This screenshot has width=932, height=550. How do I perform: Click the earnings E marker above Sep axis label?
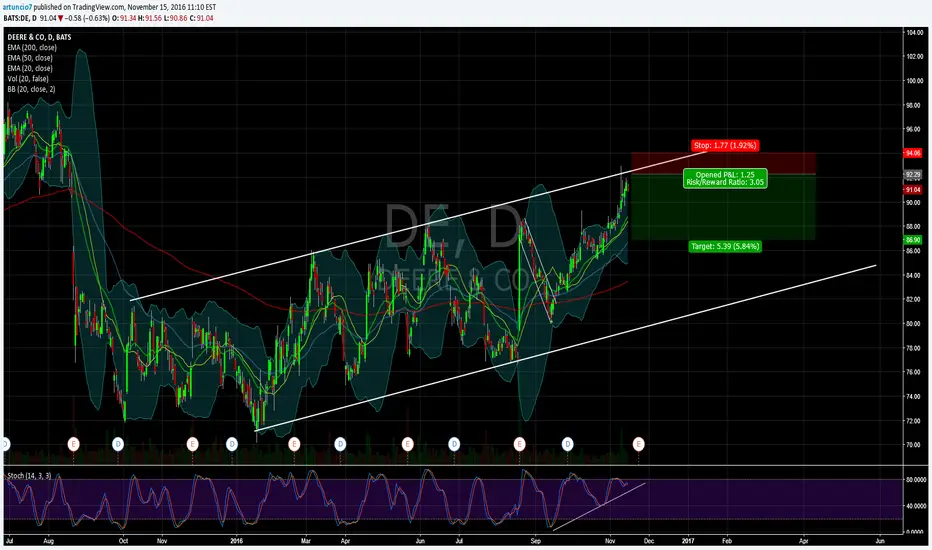click(519, 444)
